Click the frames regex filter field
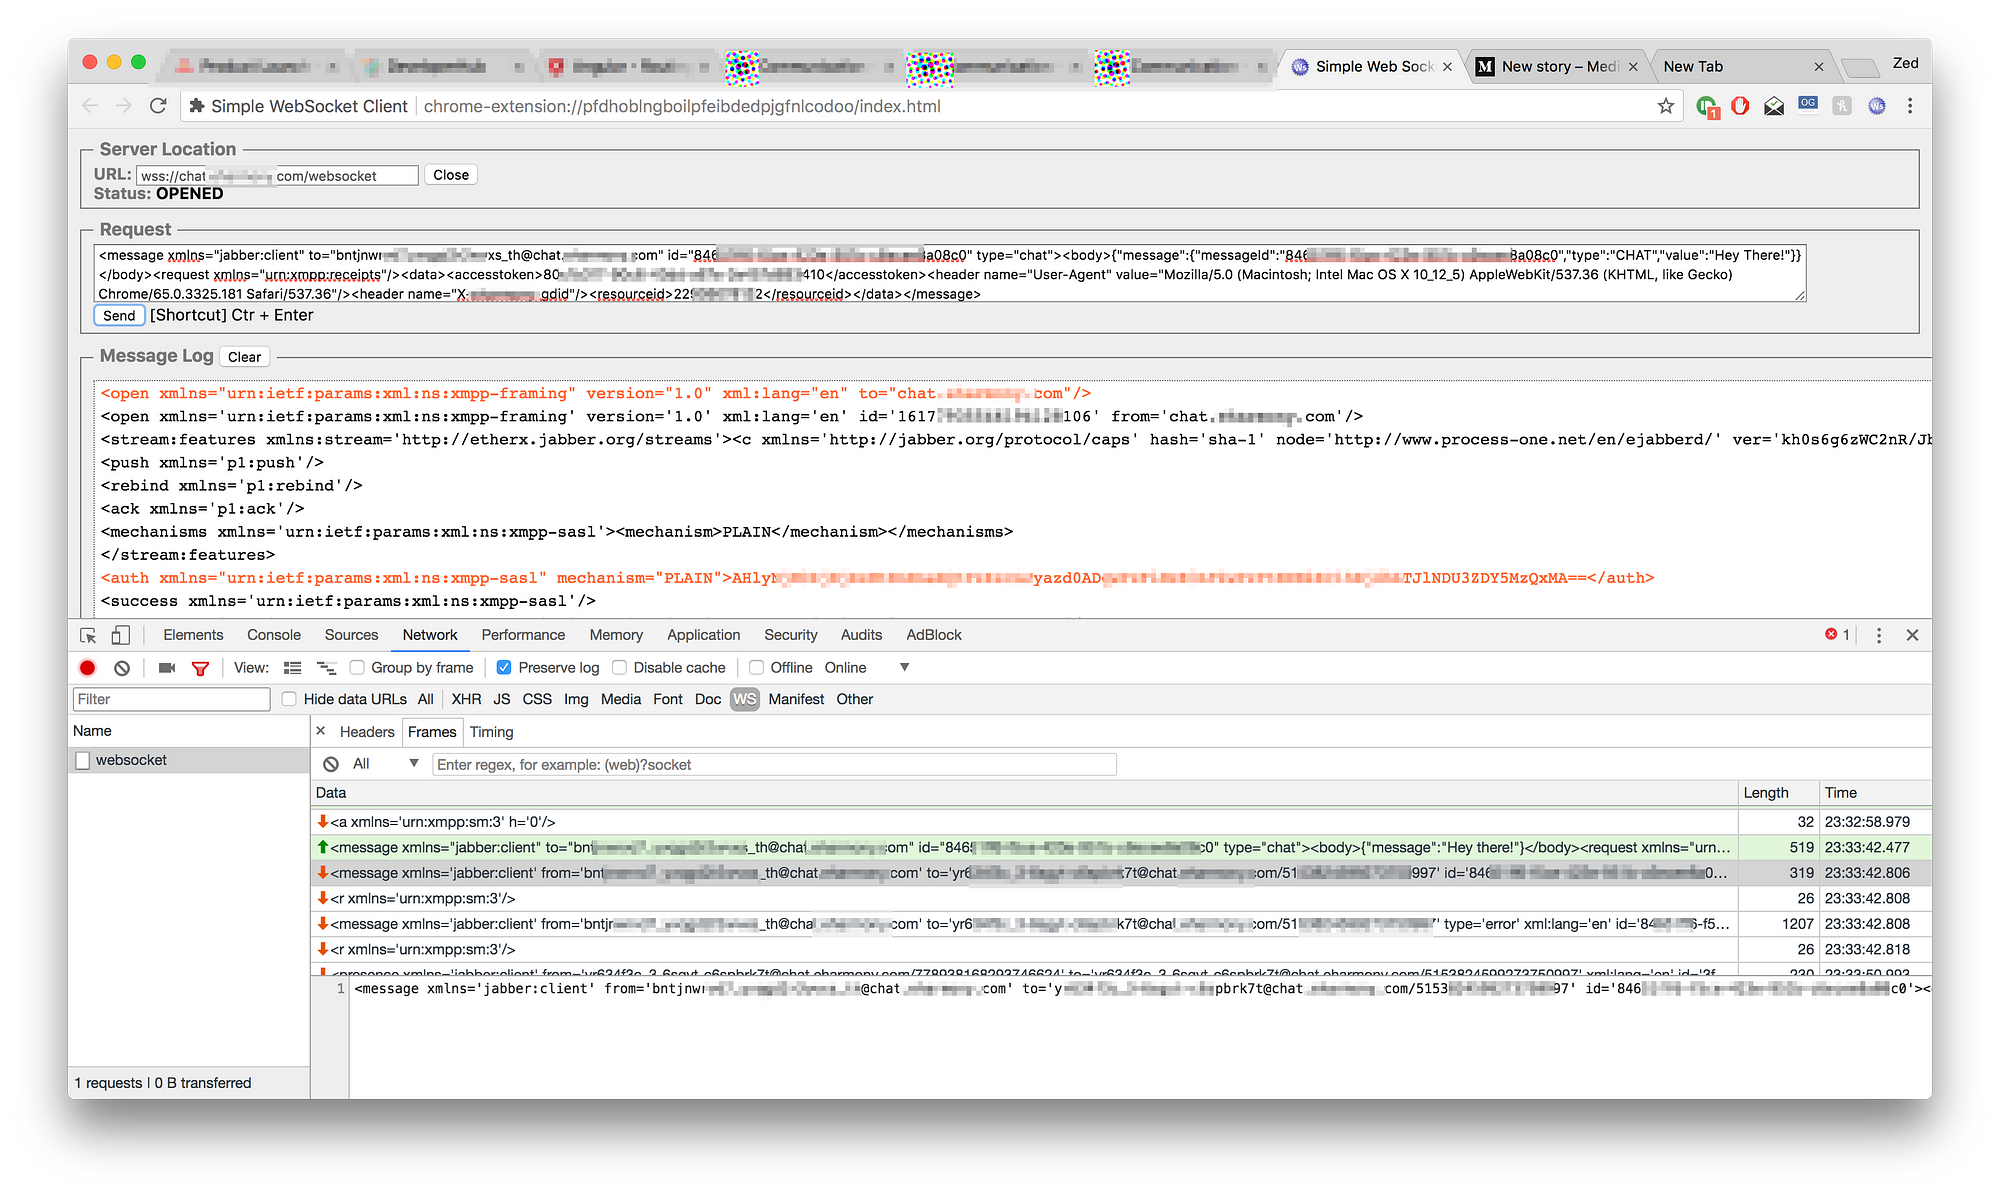Screen dimensions: 2000x1196 774,765
